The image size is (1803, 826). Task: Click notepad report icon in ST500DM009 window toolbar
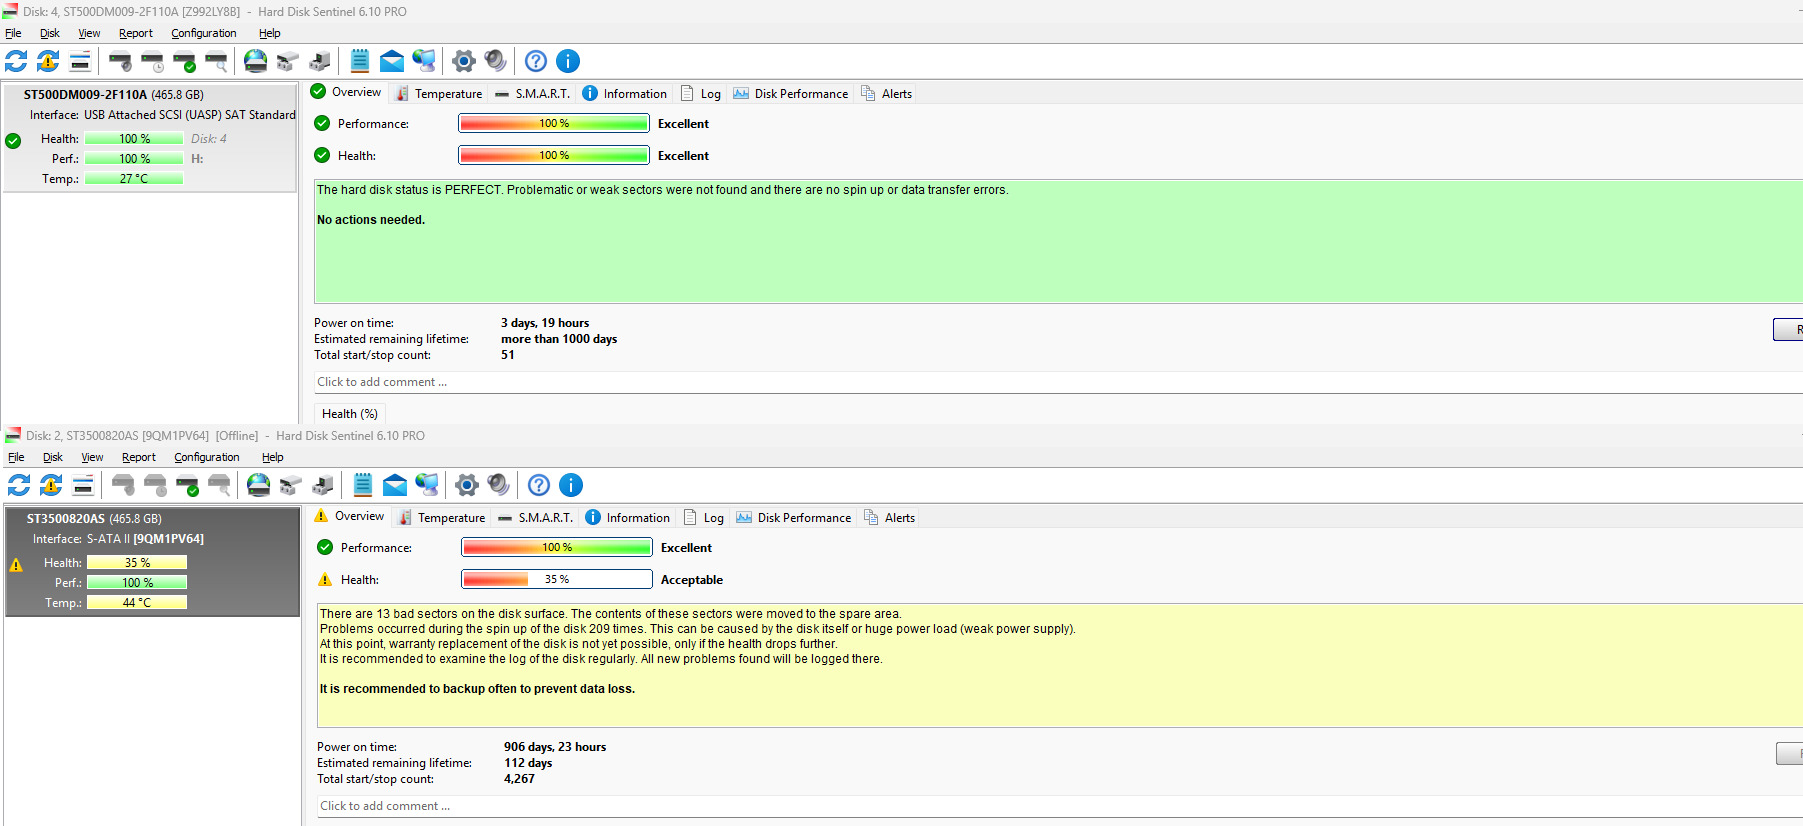[360, 61]
